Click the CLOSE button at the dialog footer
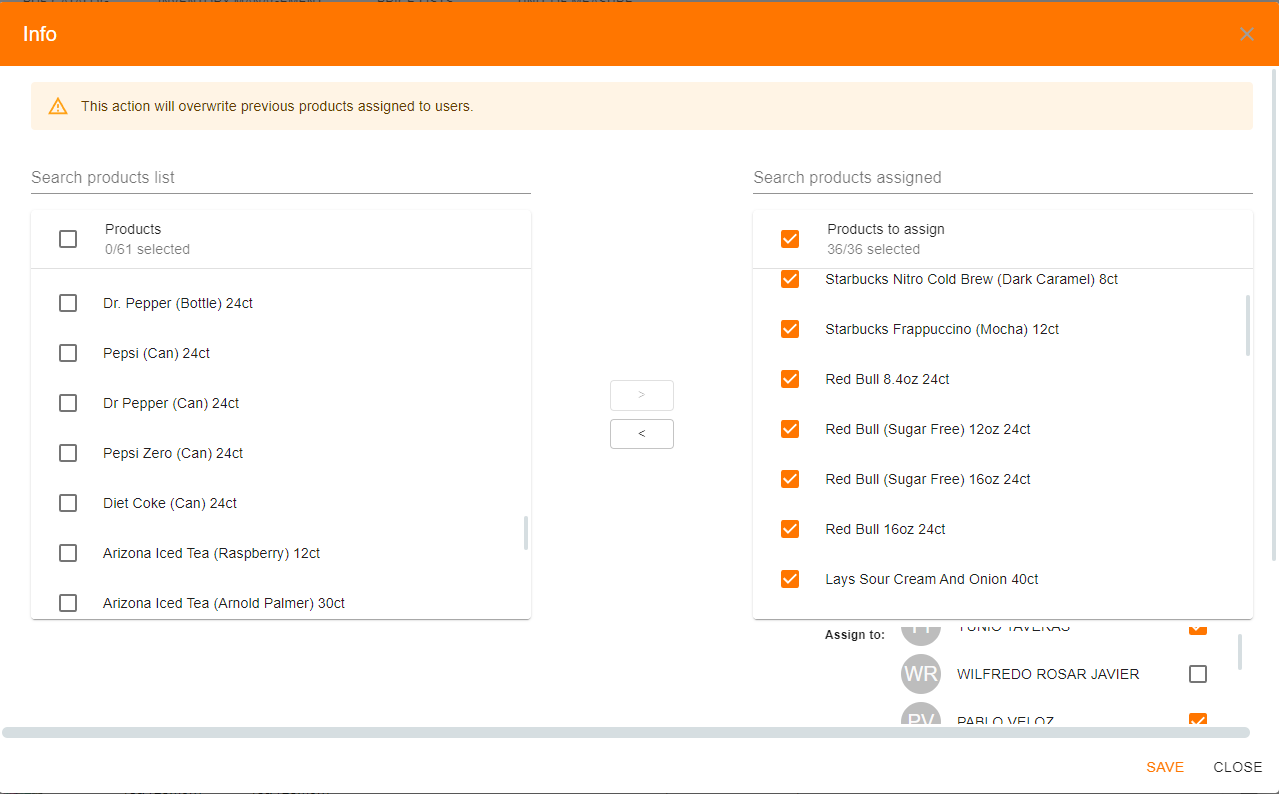This screenshot has height=794, width=1279. point(1238,767)
